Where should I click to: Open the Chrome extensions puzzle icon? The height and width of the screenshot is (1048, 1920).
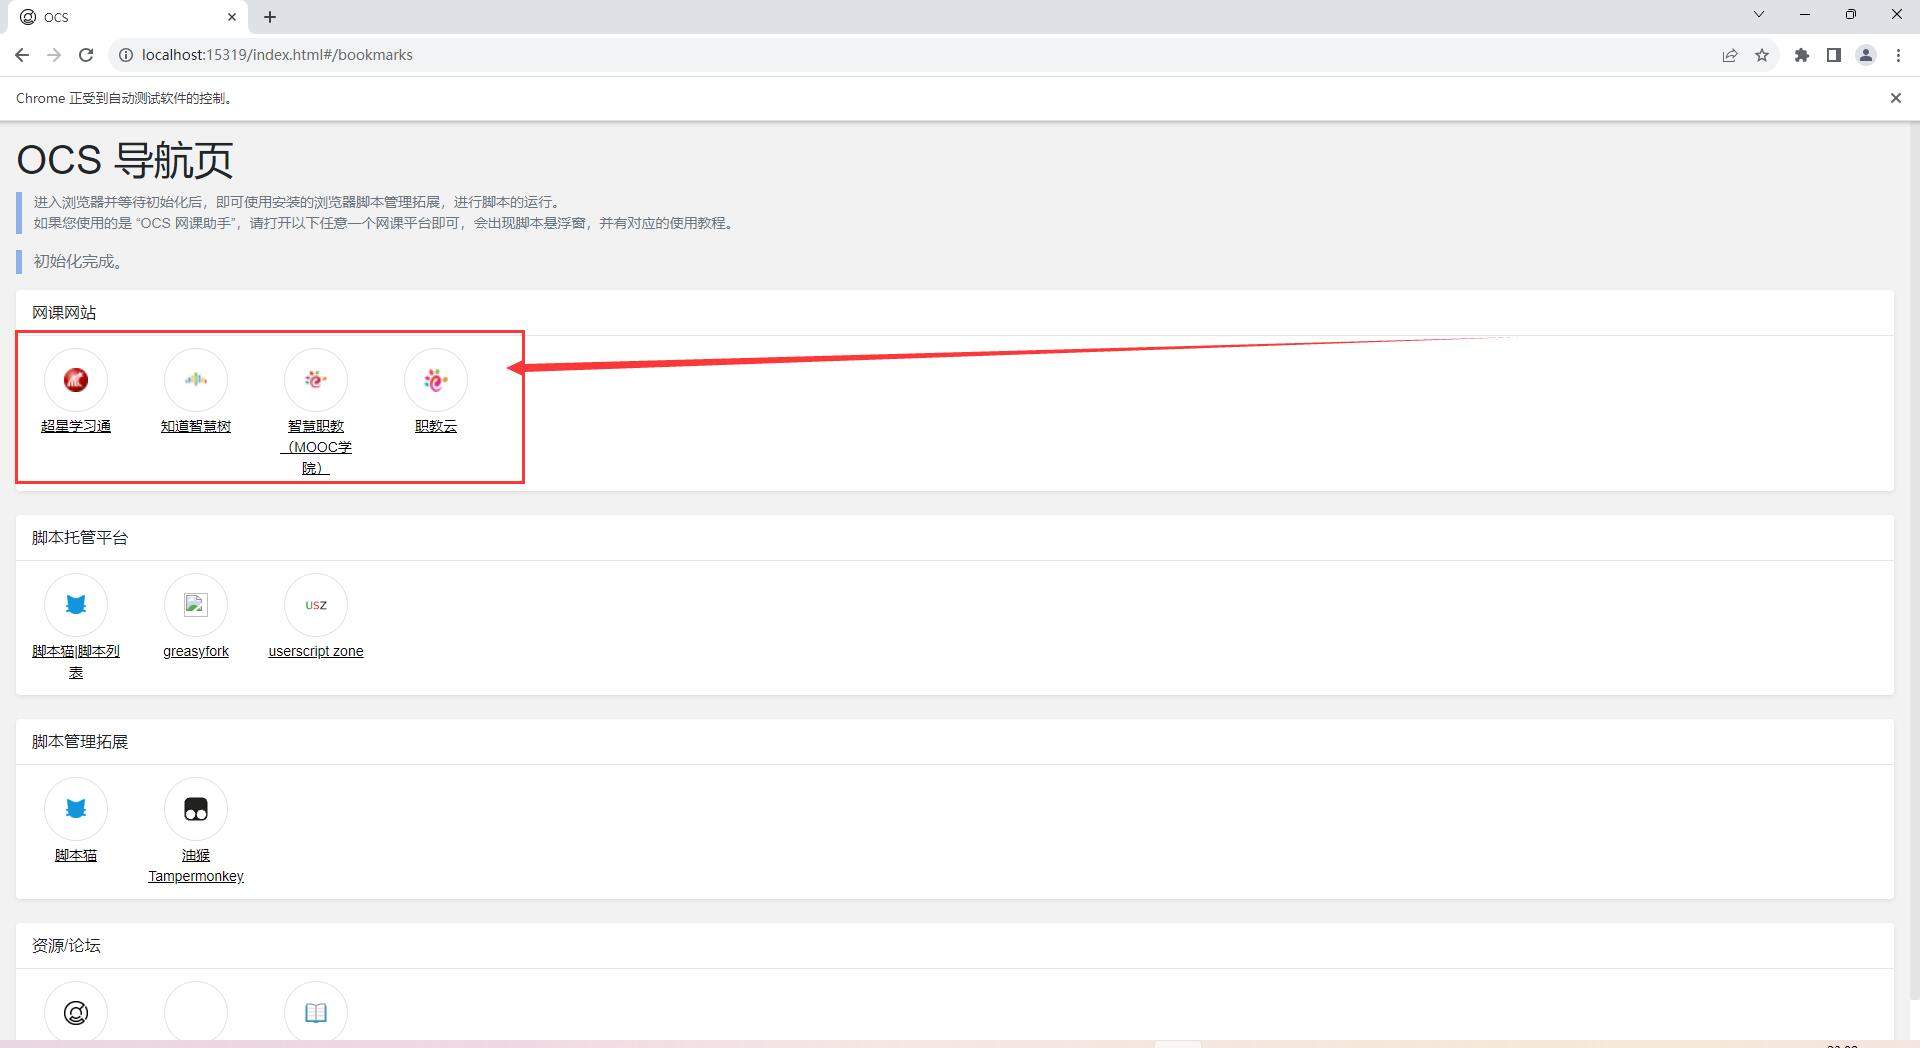coord(1801,55)
